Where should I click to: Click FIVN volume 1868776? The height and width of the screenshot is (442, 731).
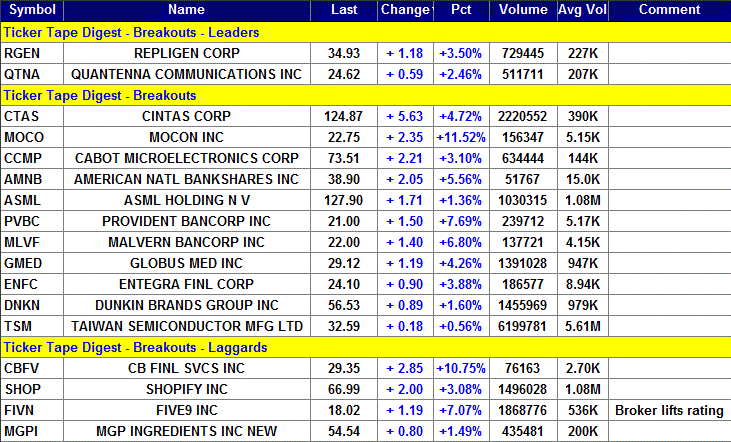click(523, 410)
